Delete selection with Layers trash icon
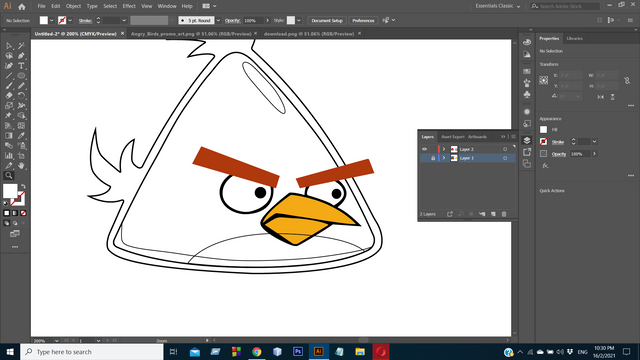The width and height of the screenshot is (640, 360). click(x=504, y=214)
